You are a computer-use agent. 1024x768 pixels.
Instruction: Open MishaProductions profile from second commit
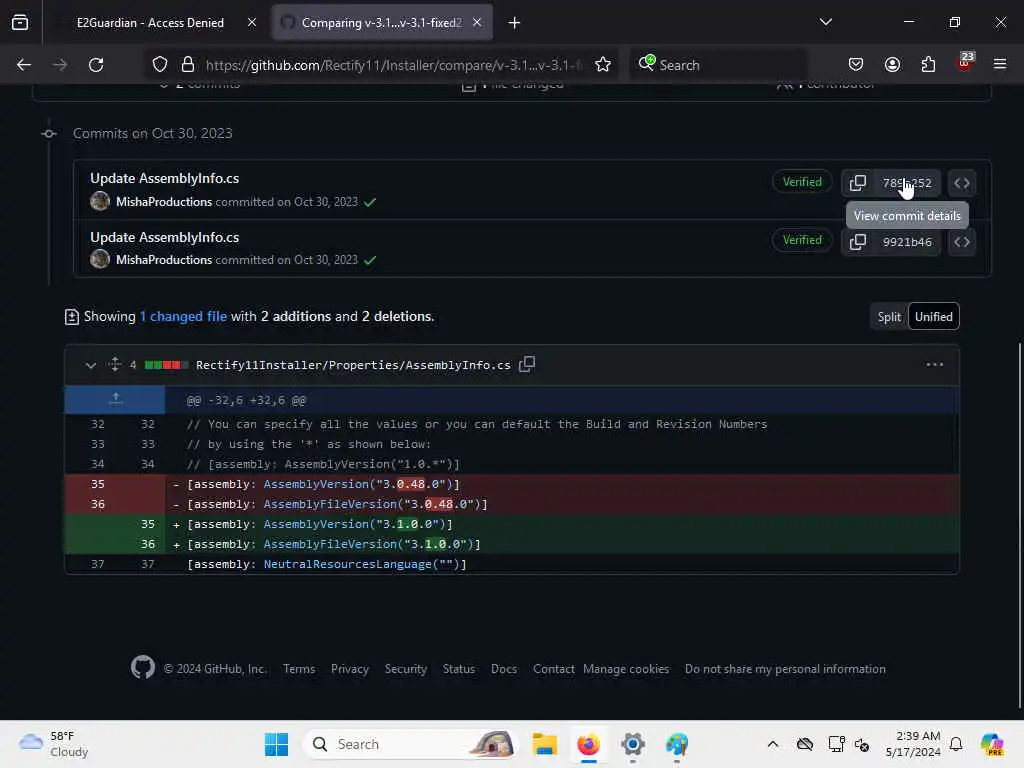(x=164, y=260)
